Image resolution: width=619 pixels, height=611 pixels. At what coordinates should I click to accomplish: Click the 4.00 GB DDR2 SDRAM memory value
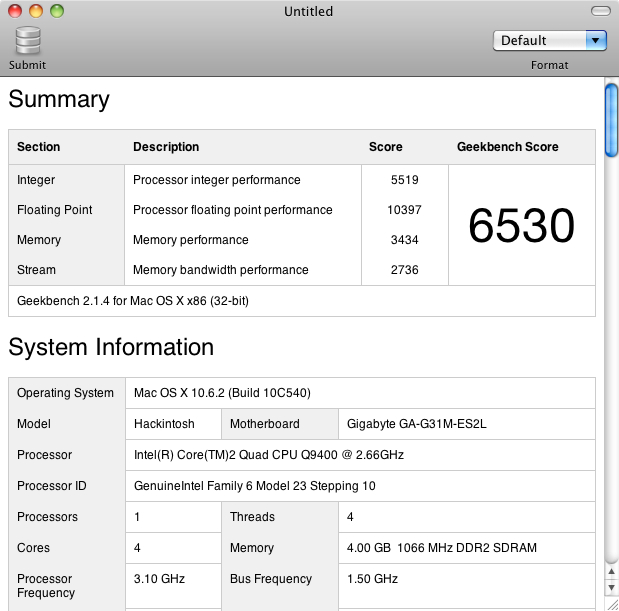442,548
